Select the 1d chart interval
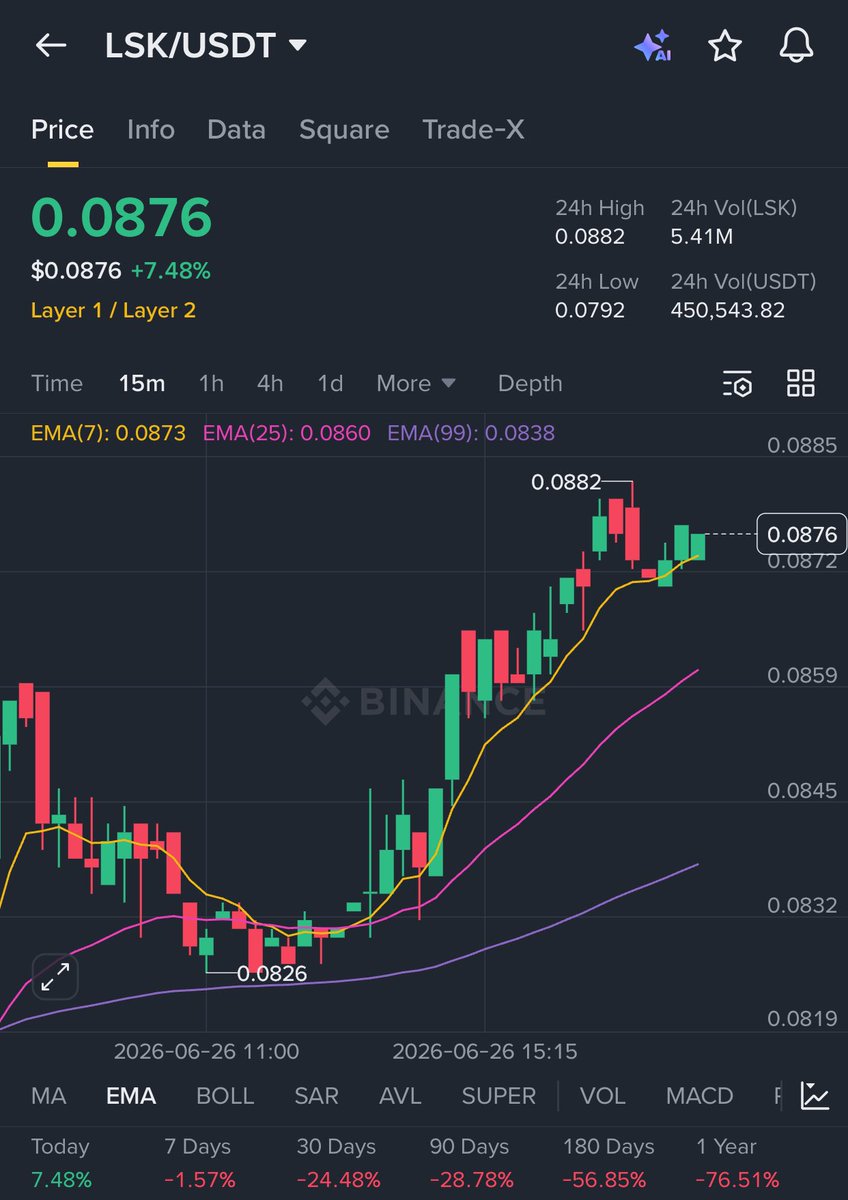This screenshot has width=848, height=1200. point(330,383)
